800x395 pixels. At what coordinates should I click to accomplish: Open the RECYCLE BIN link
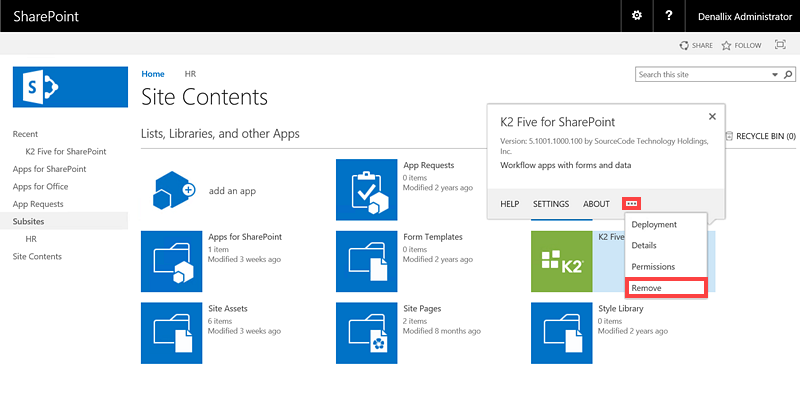click(x=760, y=136)
